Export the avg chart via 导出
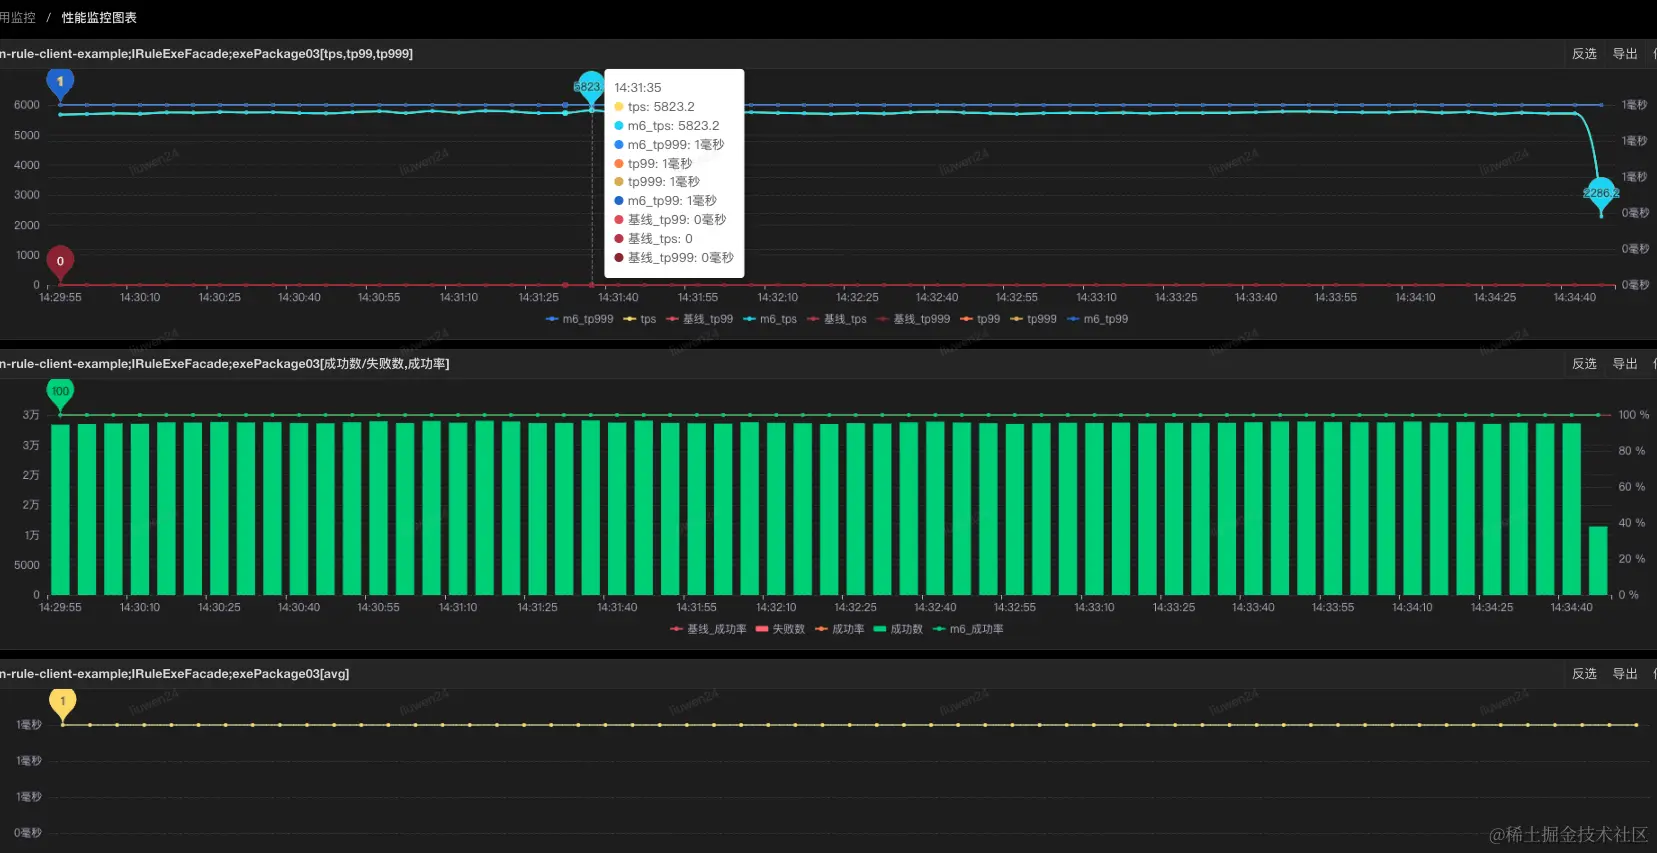This screenshot has width=1657, height=853. click(x=1625, y=674)
